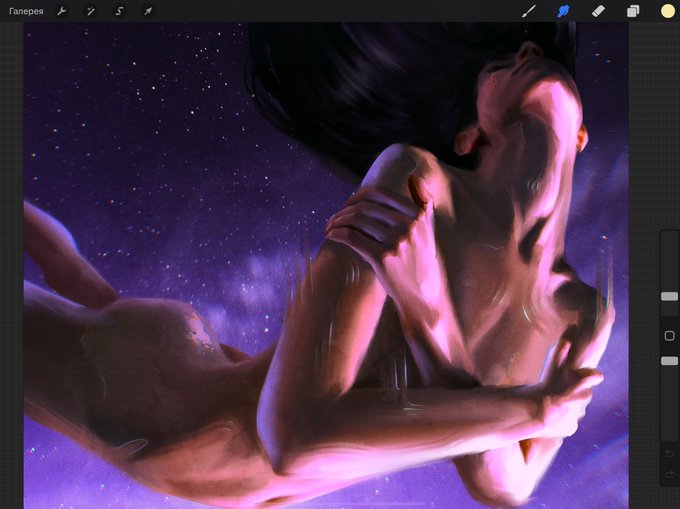Undo with the sidebar undo arrow
This screenshot has height=509, width=680.
pos(669,454)
